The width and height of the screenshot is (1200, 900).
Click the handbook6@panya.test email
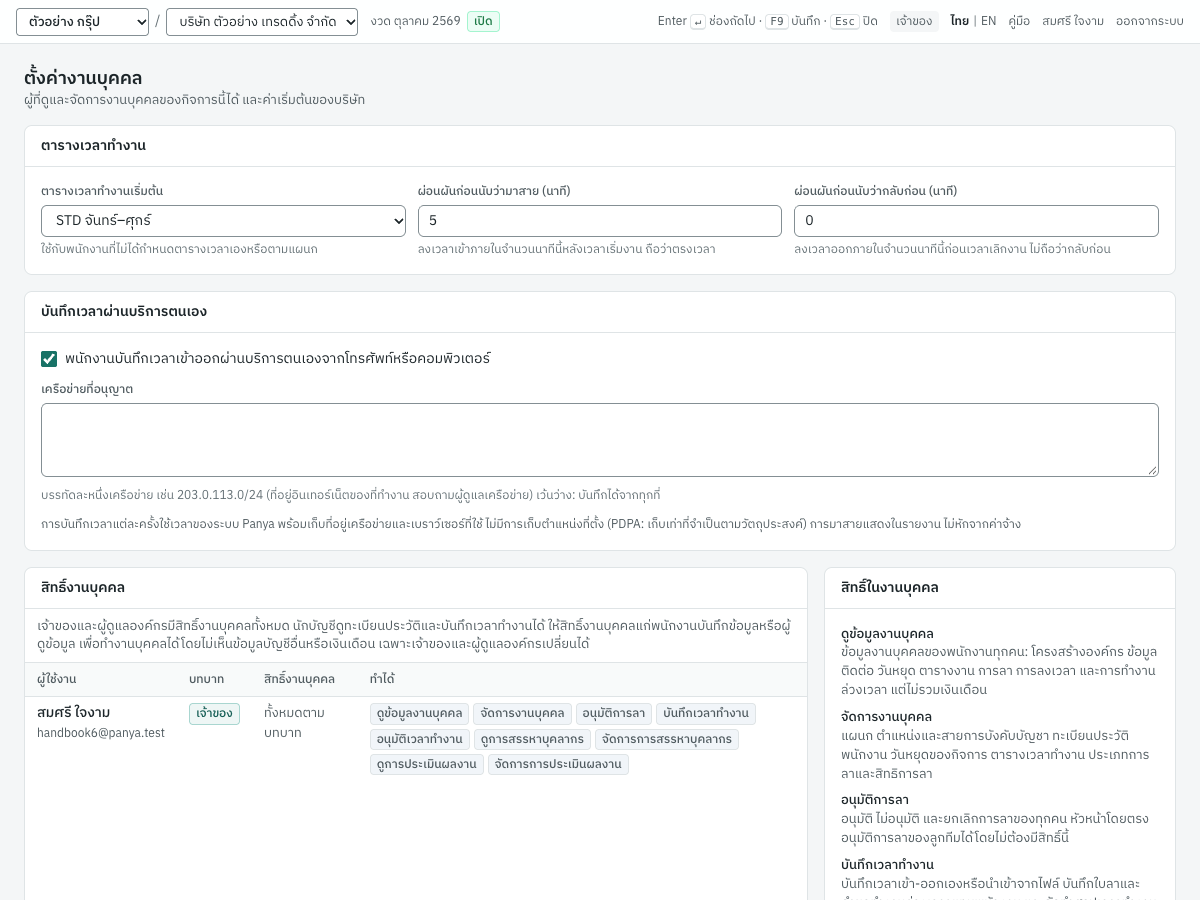pos(101,733)
